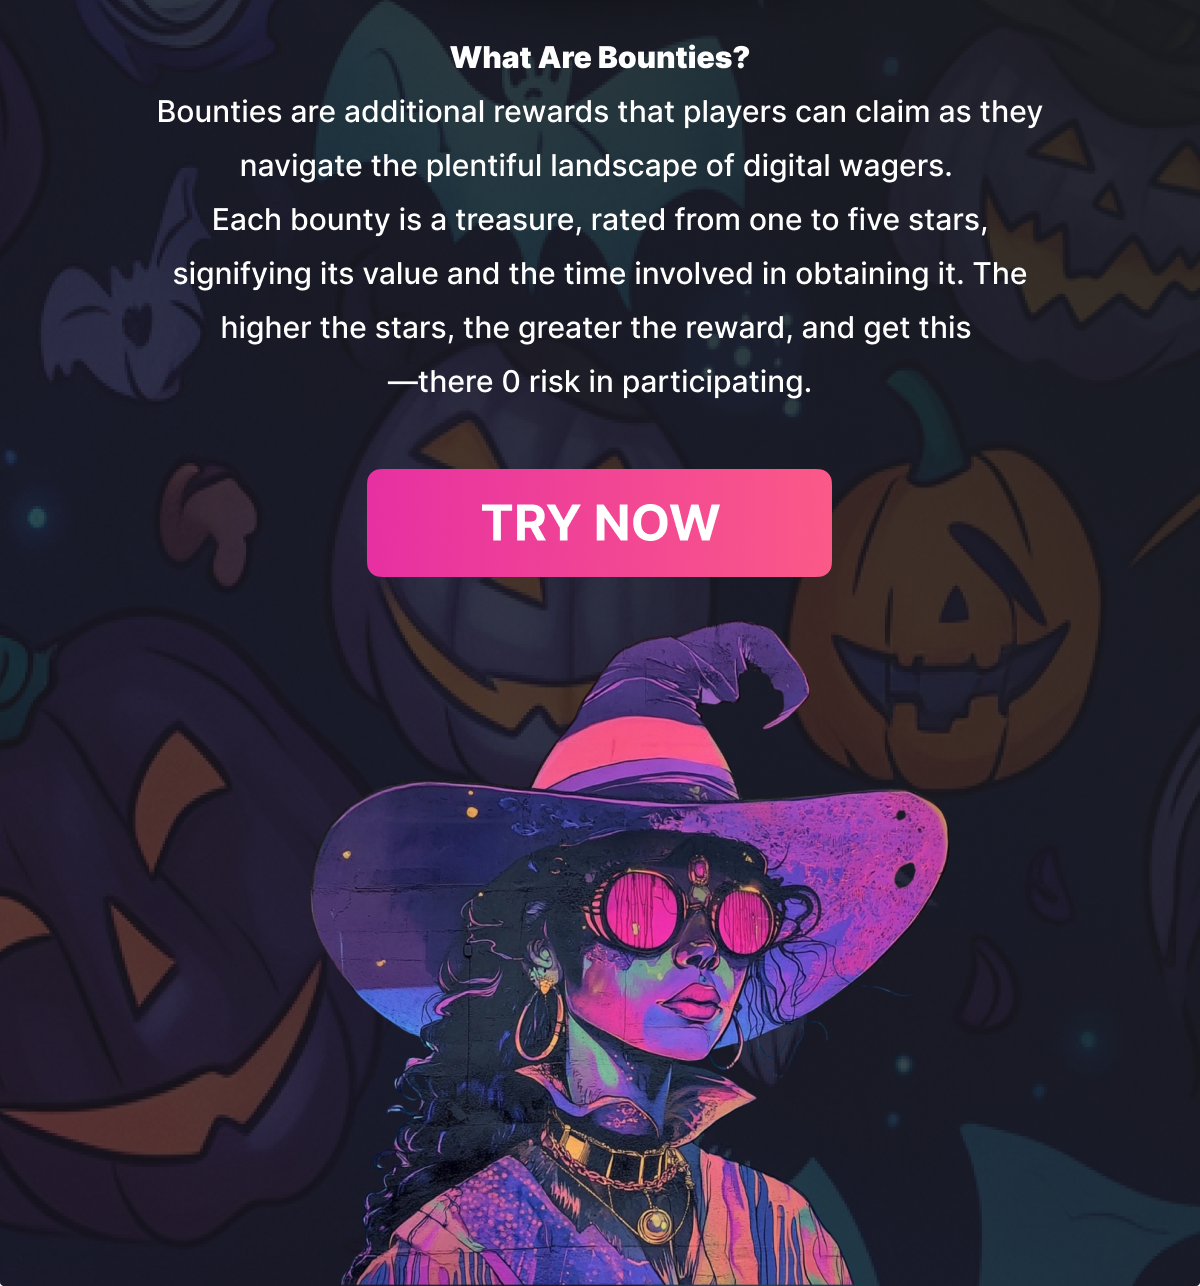Click the text "there 0 risk in participating."
1200x1286 pixels.
(614, 382)
